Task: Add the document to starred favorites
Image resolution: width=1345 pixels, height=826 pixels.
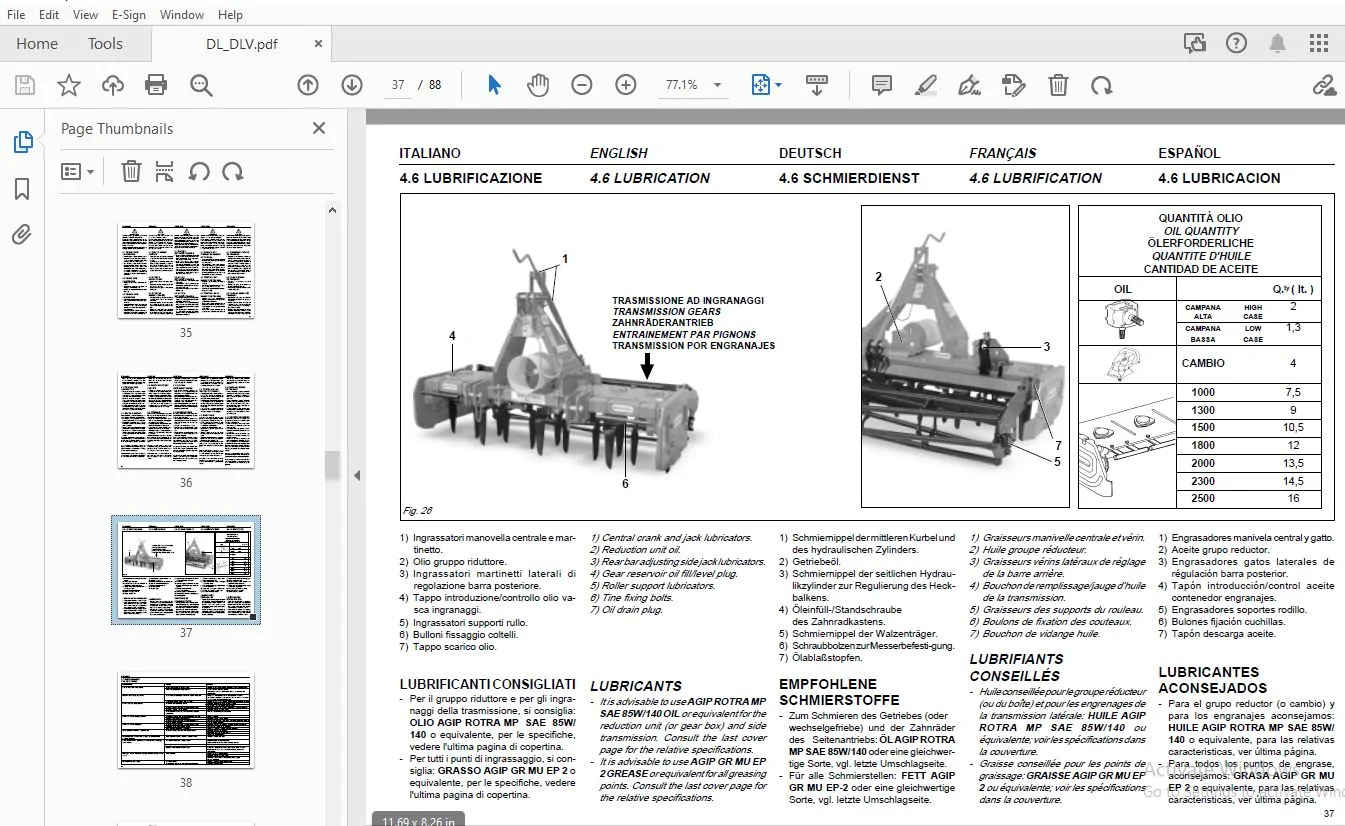Action: click(68, 85)
